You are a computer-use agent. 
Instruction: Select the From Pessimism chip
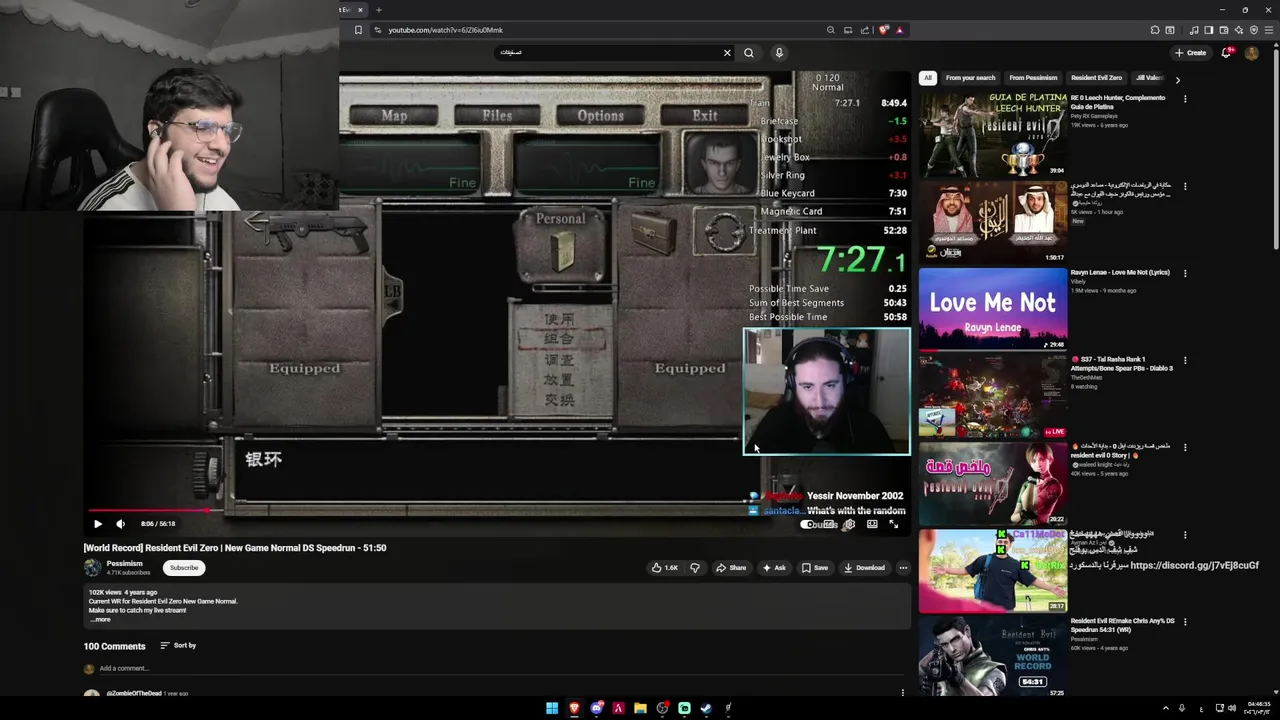[1033, 78]
